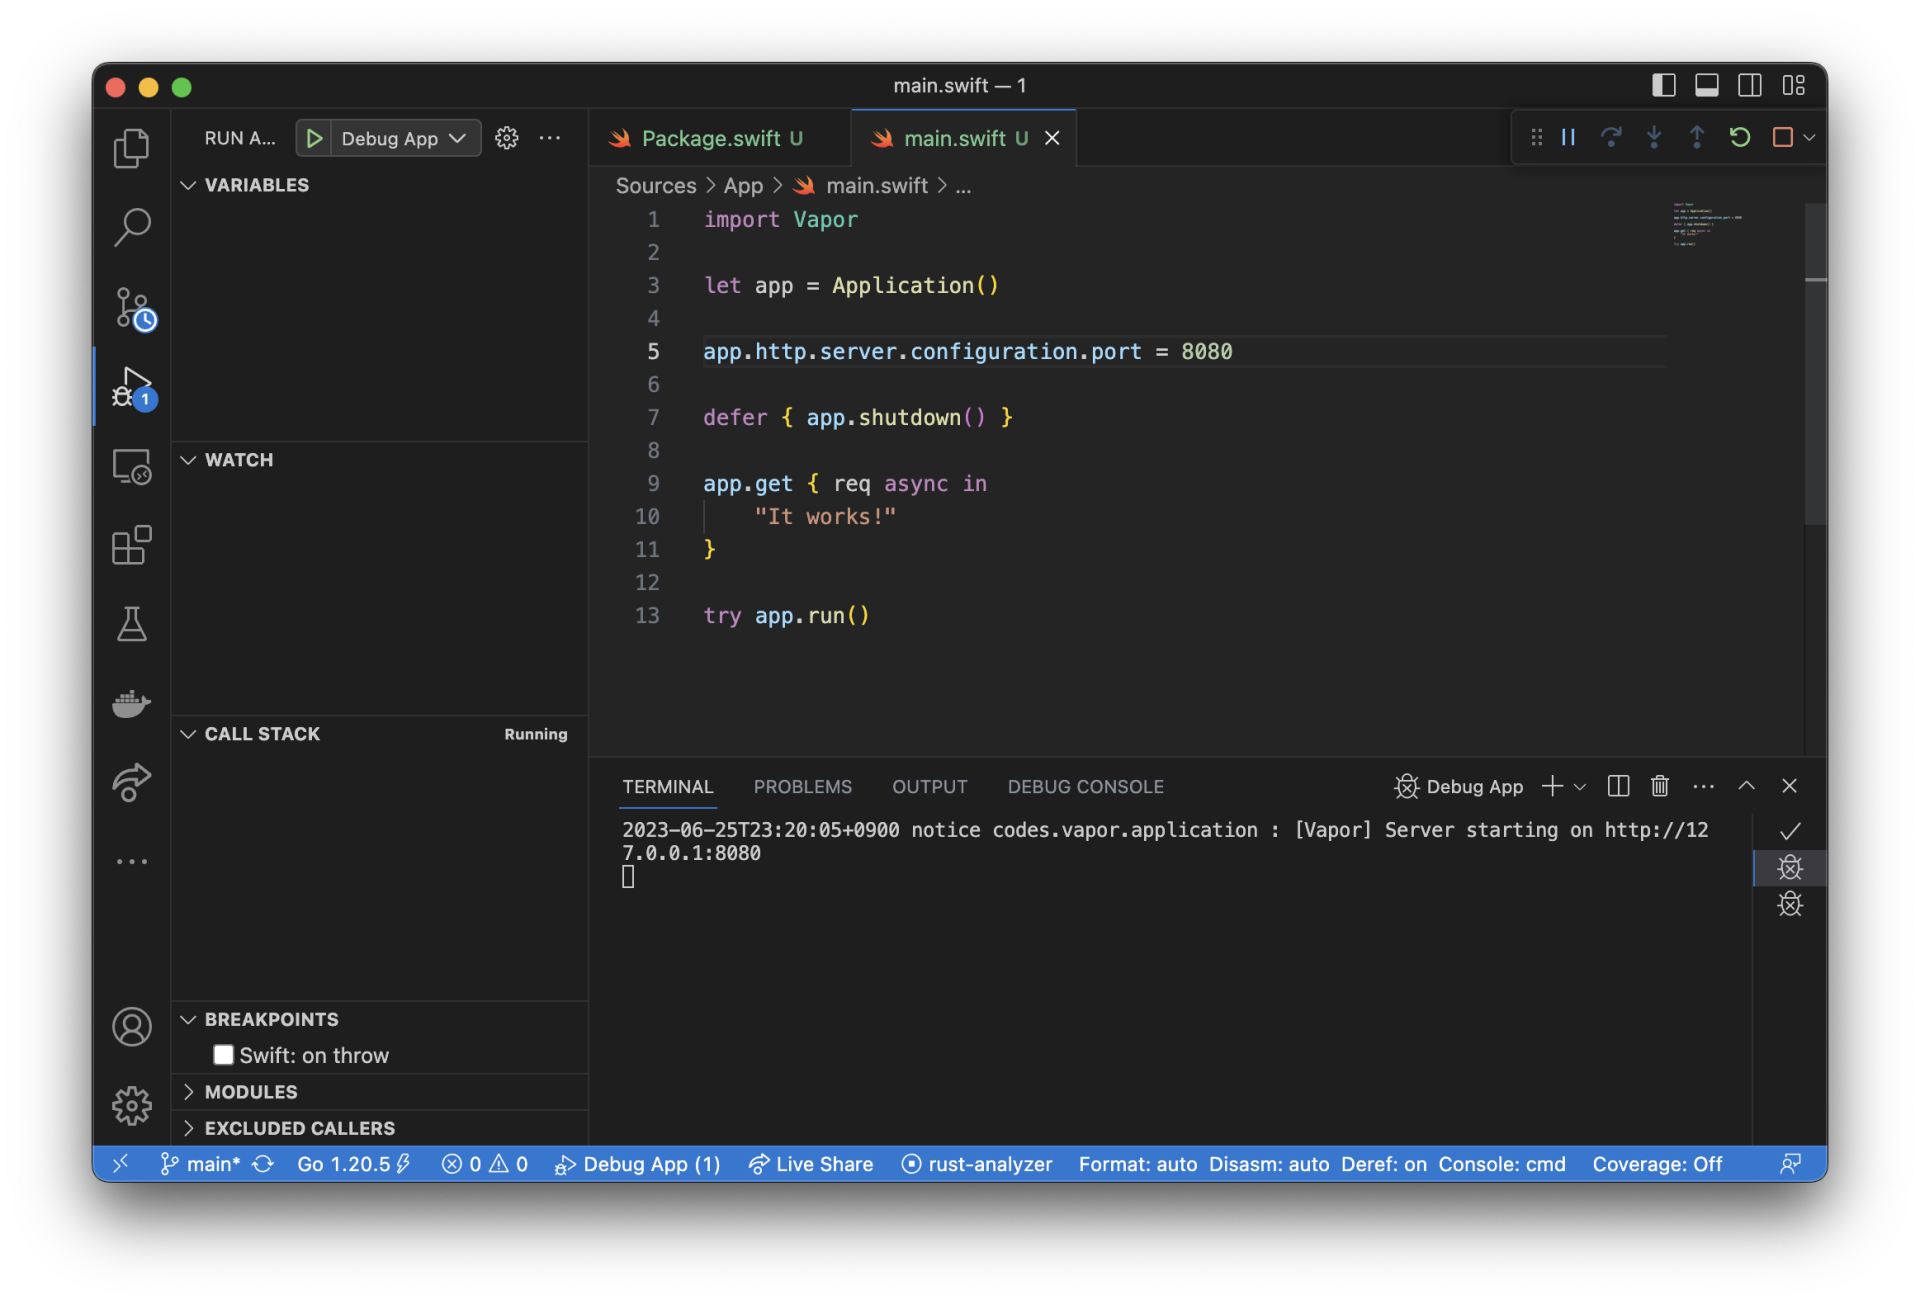Click the green Restart debug icon
Image resolution: width=1920 pixels, height=1304 pixels.
1740,137
